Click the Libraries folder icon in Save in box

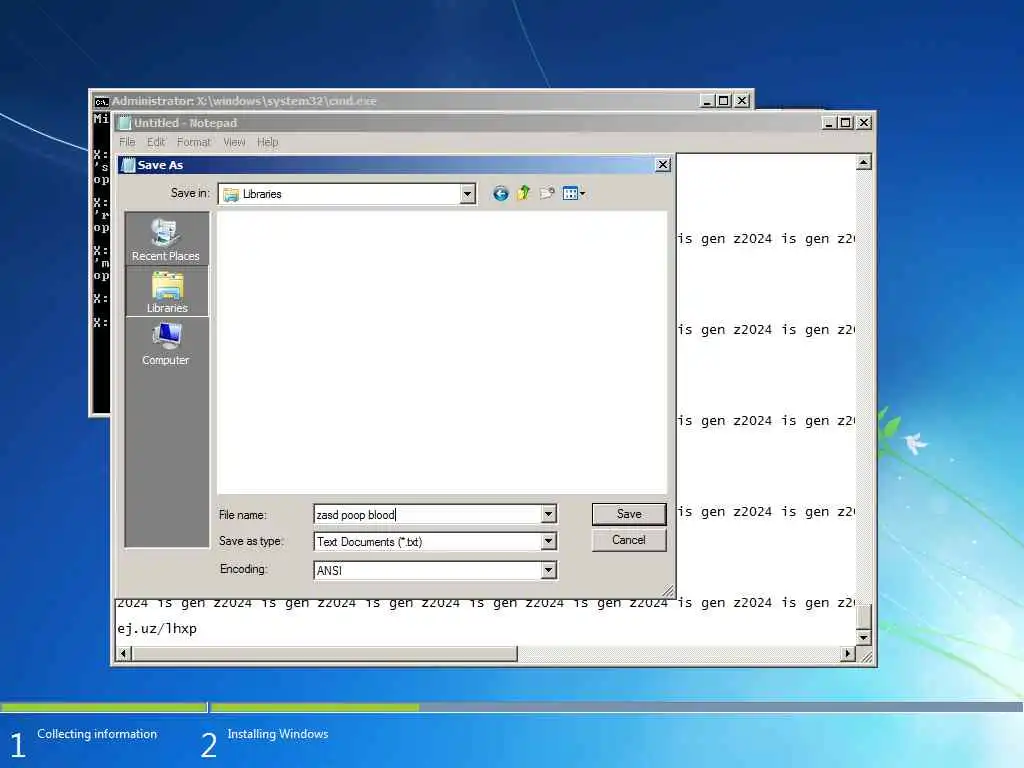[x=231, y=195]
